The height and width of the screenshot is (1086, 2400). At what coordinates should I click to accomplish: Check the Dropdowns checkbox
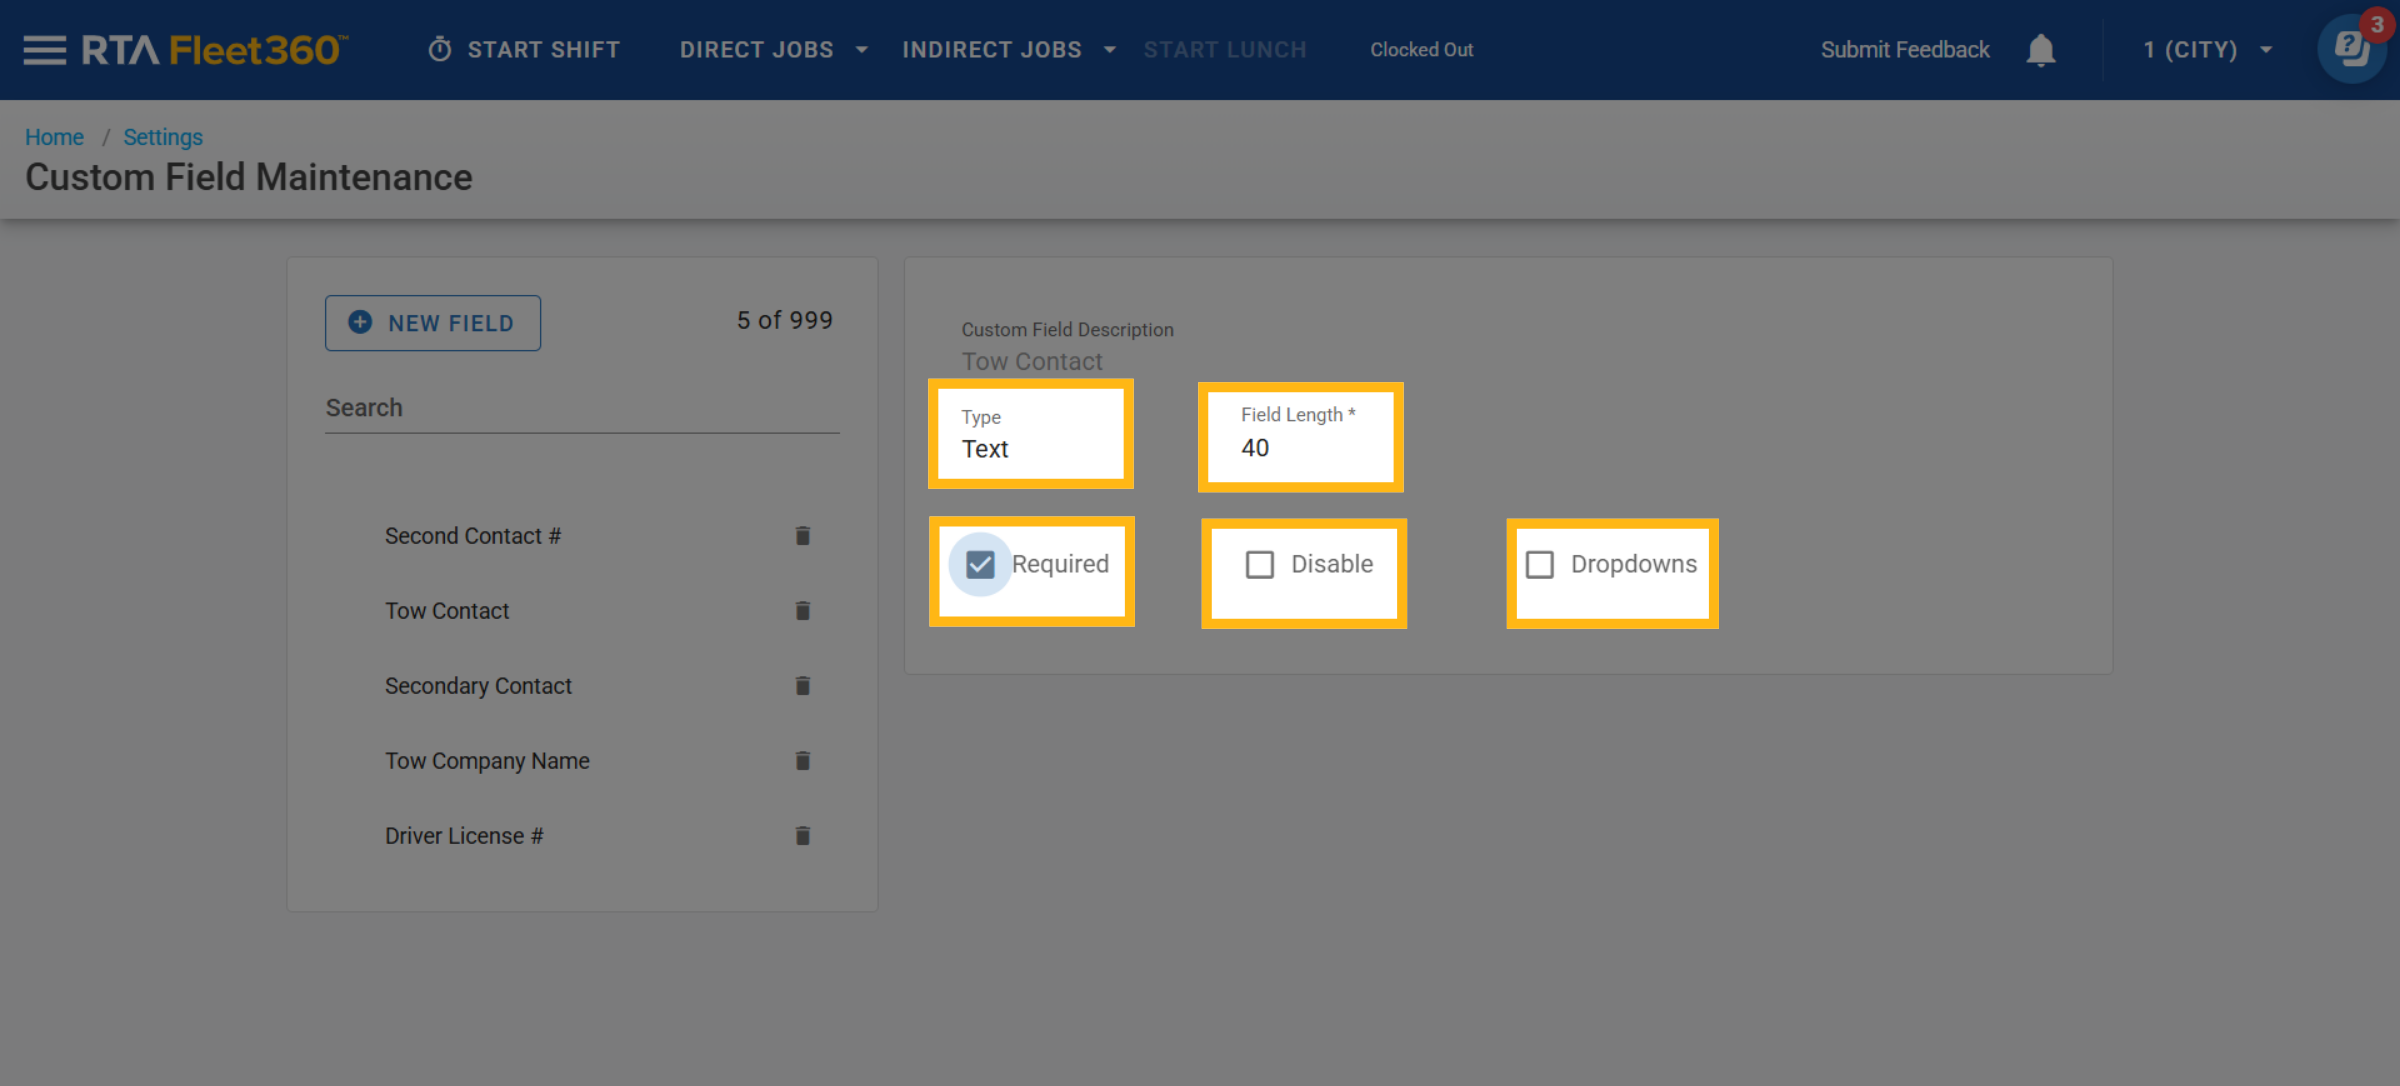click(x=1540, y=565)
